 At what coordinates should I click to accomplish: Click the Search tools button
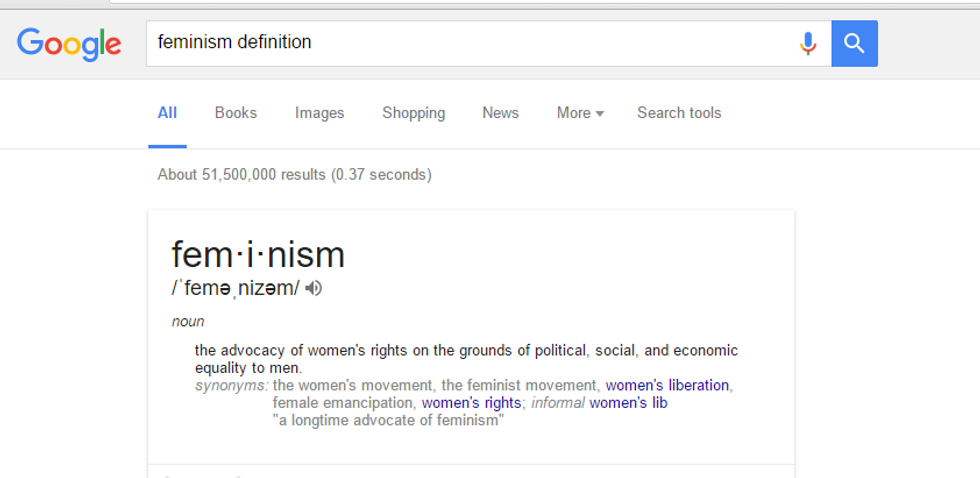679,113
